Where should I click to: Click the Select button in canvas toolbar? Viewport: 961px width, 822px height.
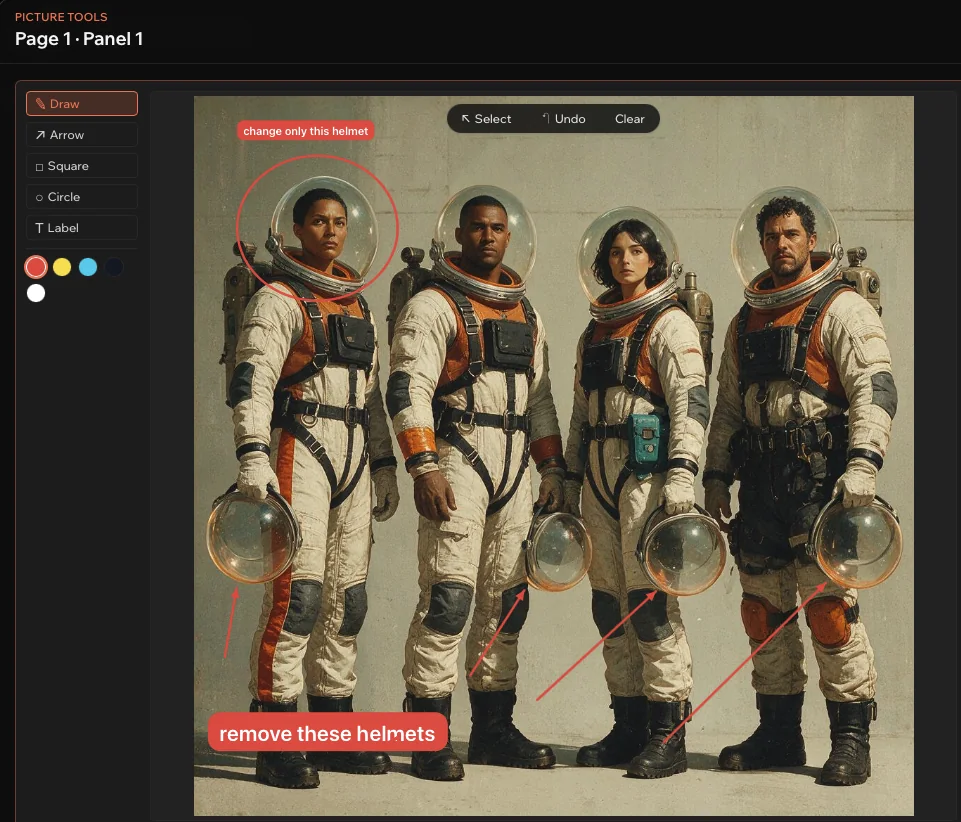click(x=486, y=119)
